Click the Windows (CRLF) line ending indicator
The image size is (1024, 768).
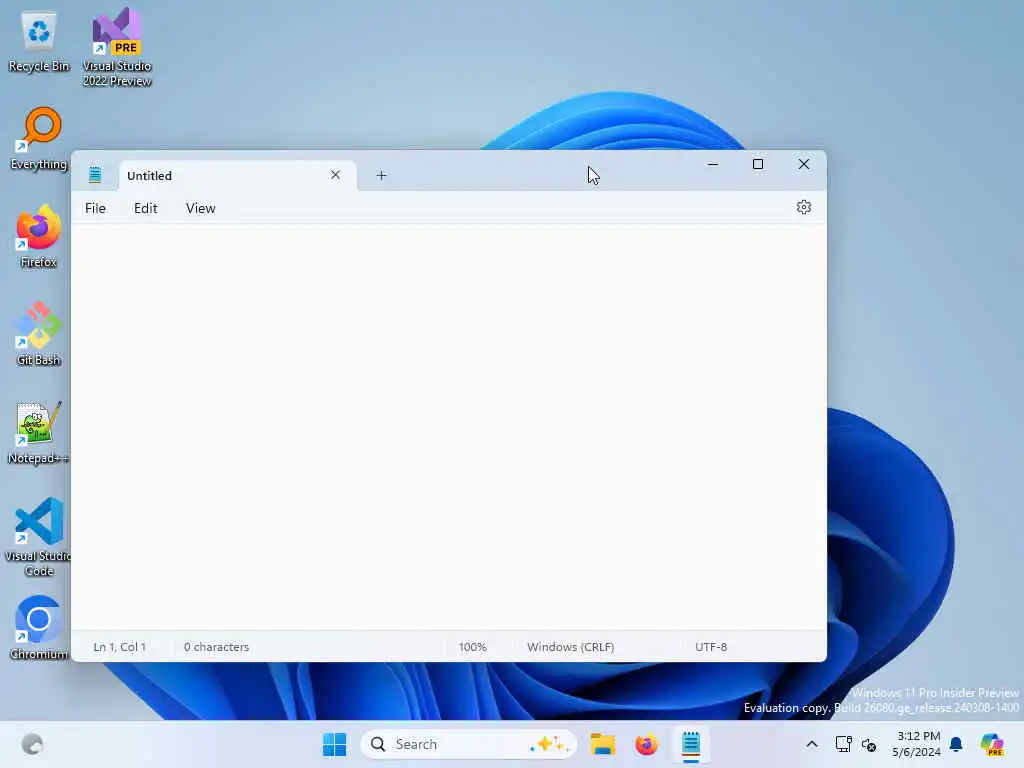[570, 647]
